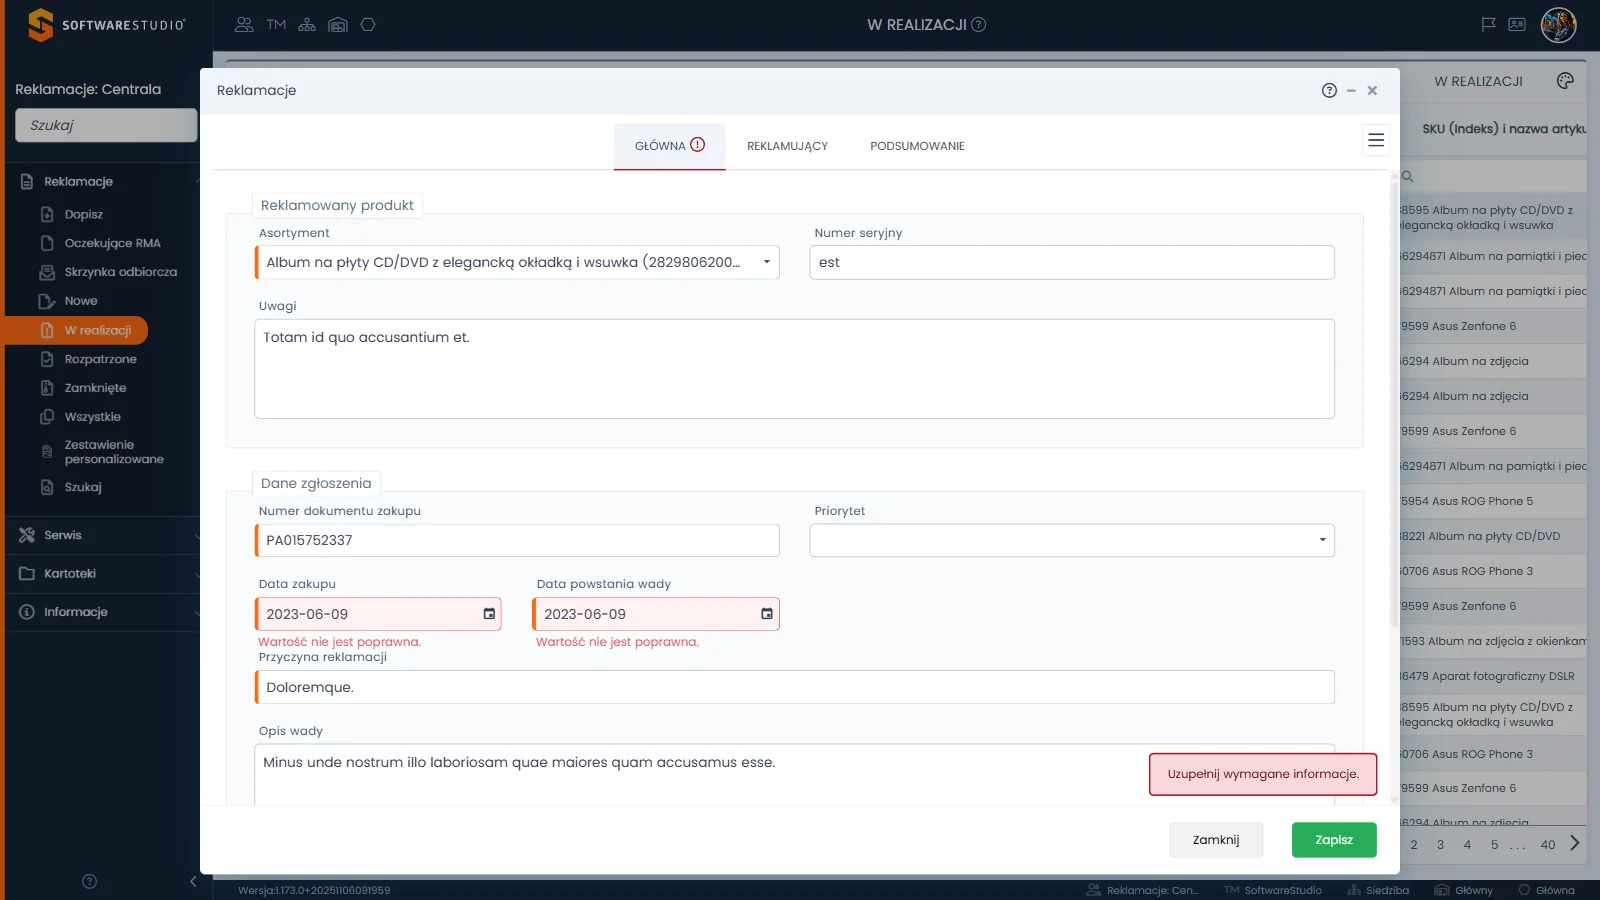Go to next page in pagination
Viewport: 1600px width, 900px height.
pyautogui.click(x=1575, y=843)
